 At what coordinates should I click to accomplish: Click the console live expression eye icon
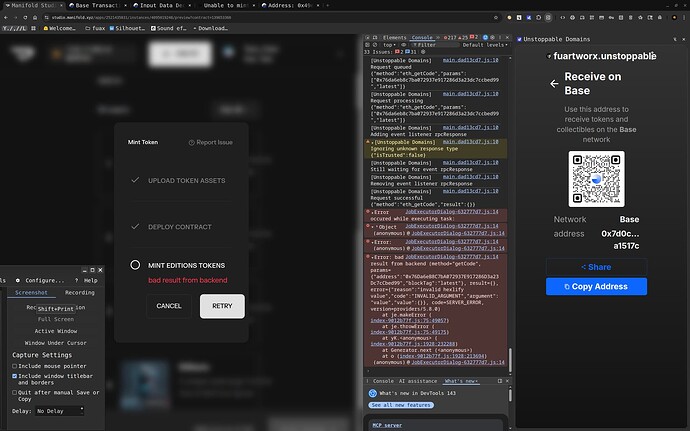coord(404,45)
